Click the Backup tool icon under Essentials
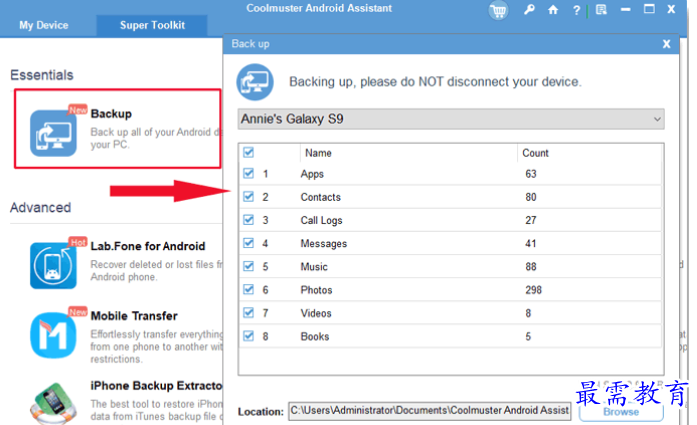Screen dimensions: 697x425 pos(53,133)
